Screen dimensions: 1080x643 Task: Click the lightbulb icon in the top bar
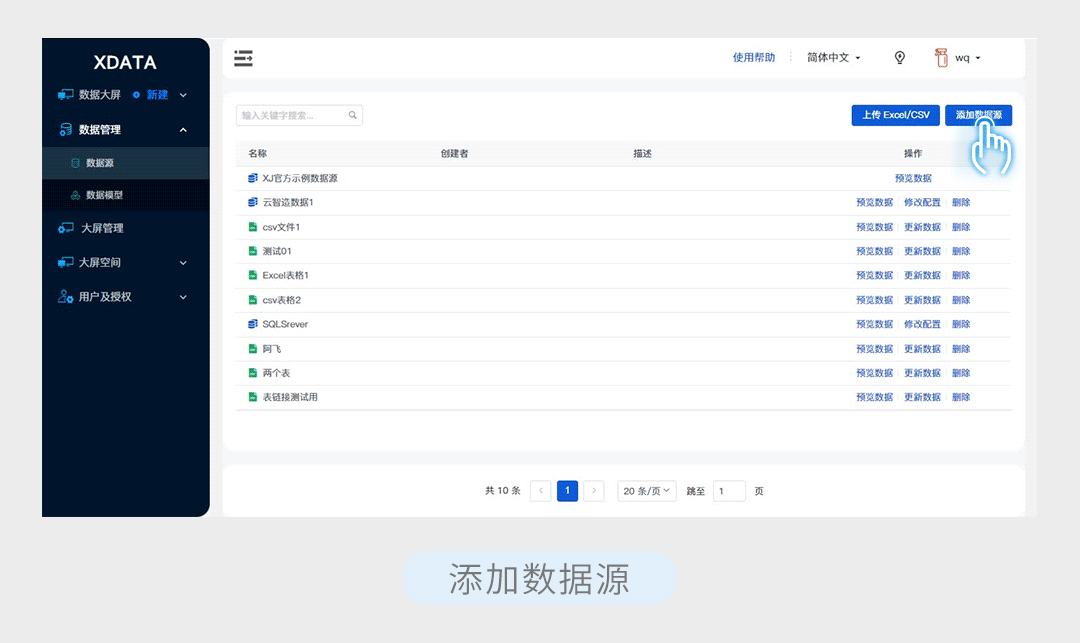pyautogui.click(x=899, y=57)
